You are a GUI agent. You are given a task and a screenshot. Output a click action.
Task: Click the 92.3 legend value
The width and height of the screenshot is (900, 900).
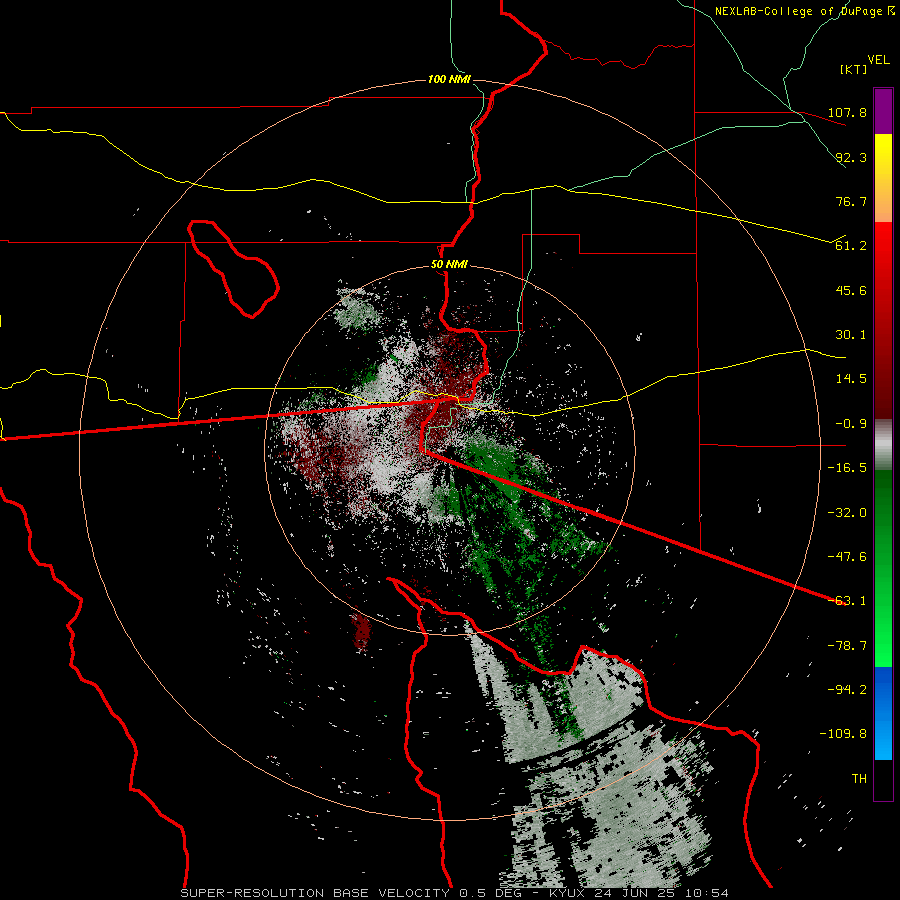(x=851, y=157)
